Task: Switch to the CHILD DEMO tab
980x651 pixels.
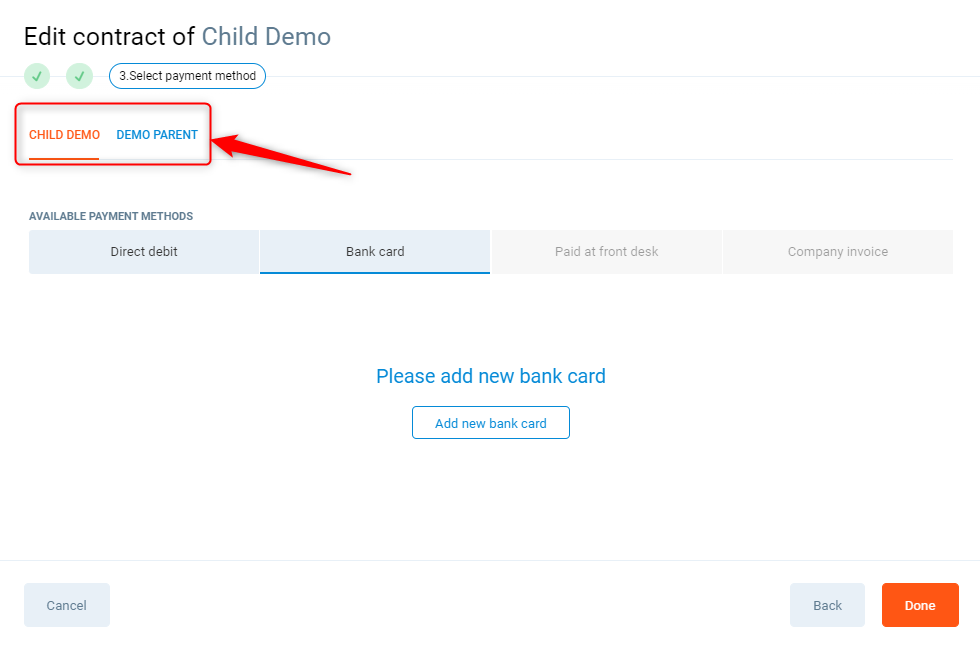Action: coord(64,135)
